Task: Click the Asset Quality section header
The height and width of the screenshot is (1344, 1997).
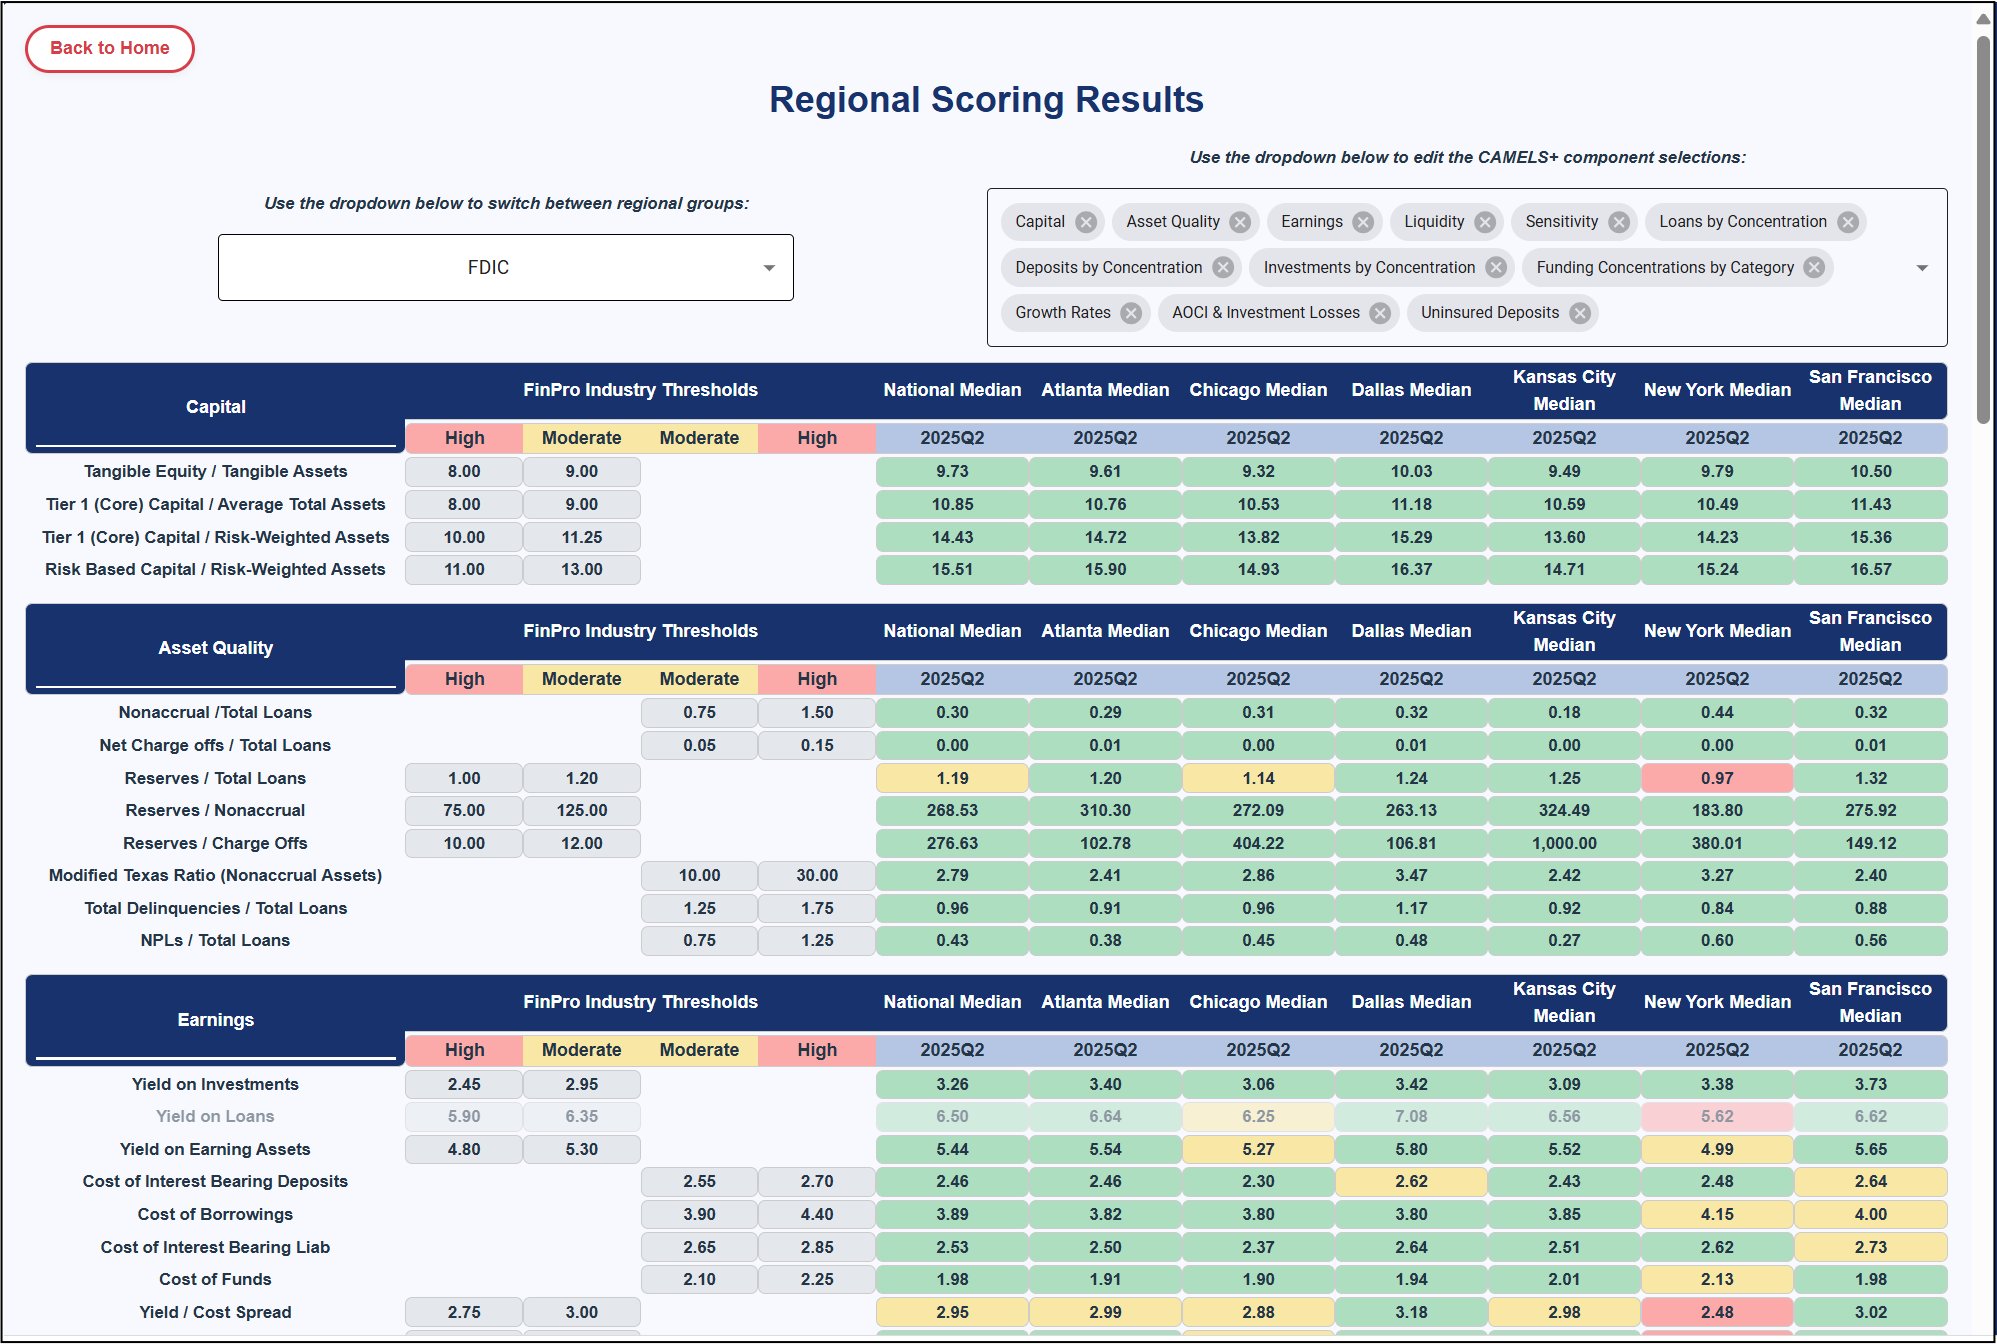Action: [x=215, y=647]
